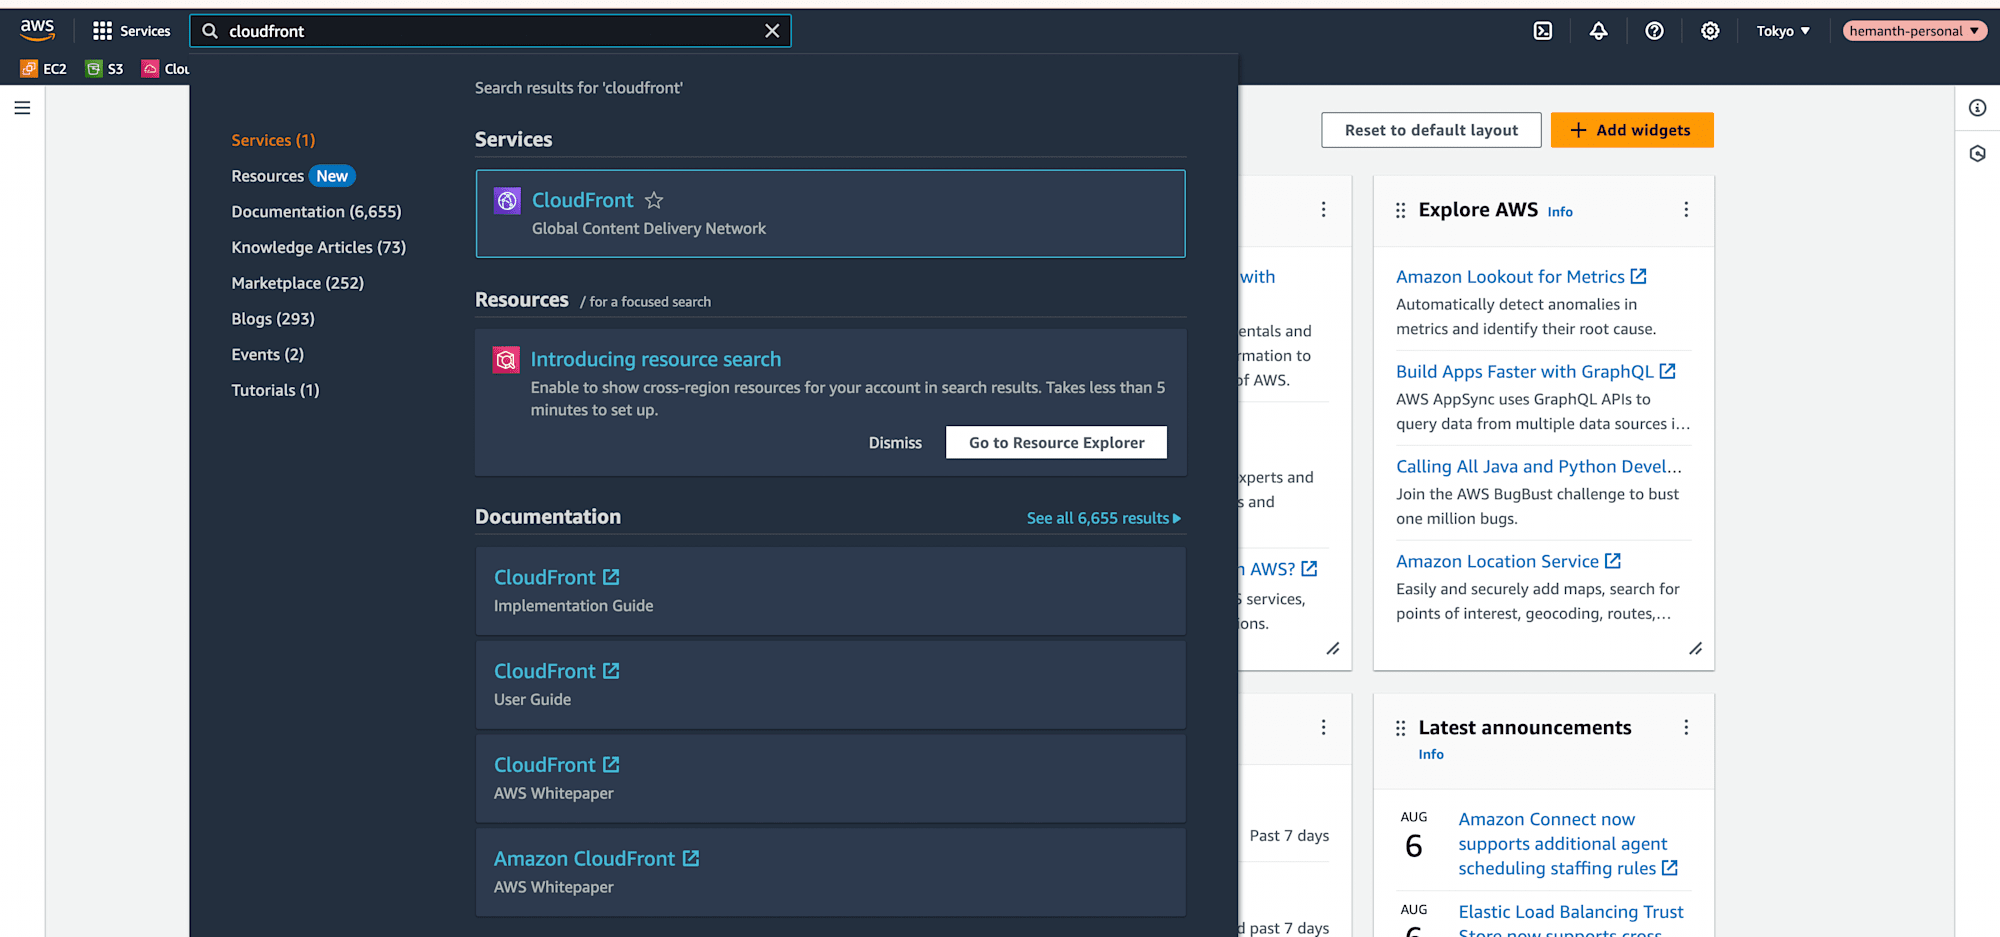
Task: Open Amazon Location Service link
Action: [x=1508, y=561]
